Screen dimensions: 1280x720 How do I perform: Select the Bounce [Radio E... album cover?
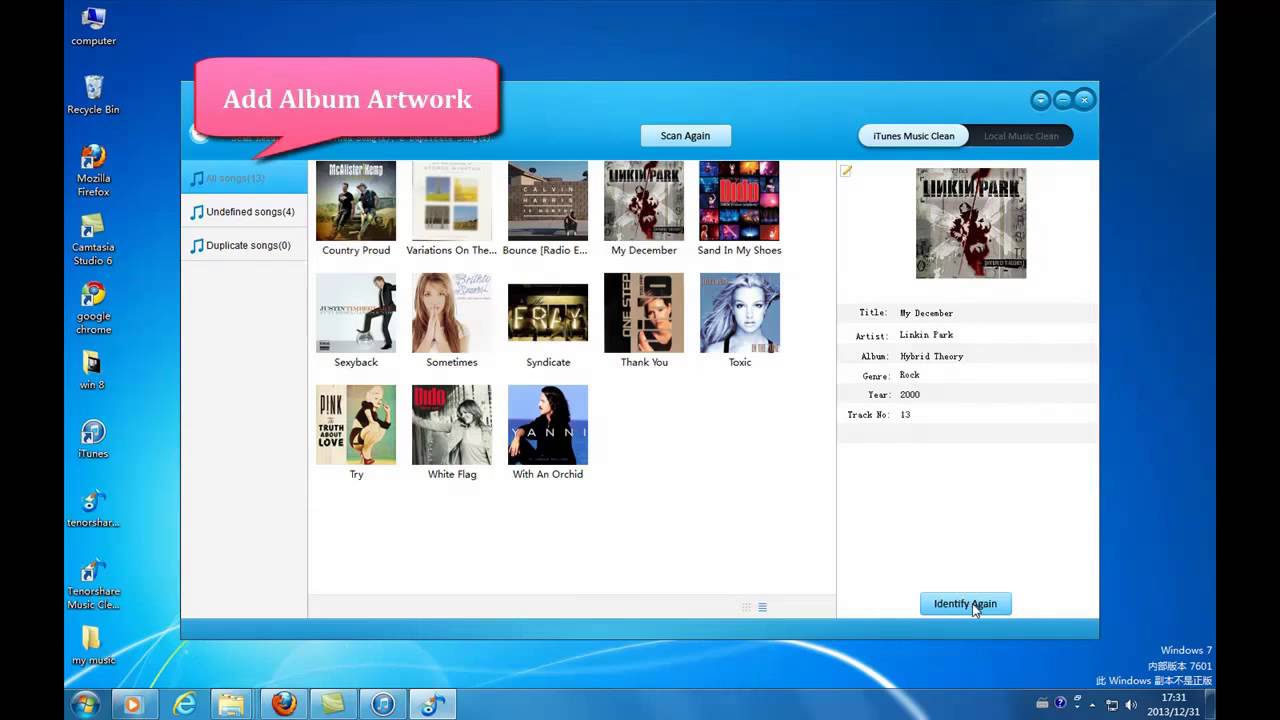(548, 201)
